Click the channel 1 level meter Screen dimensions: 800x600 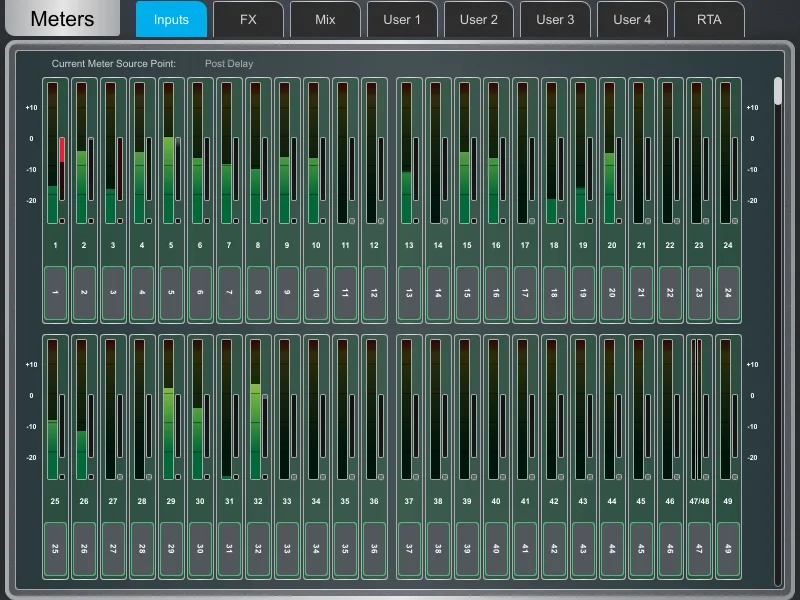point(52,153)
